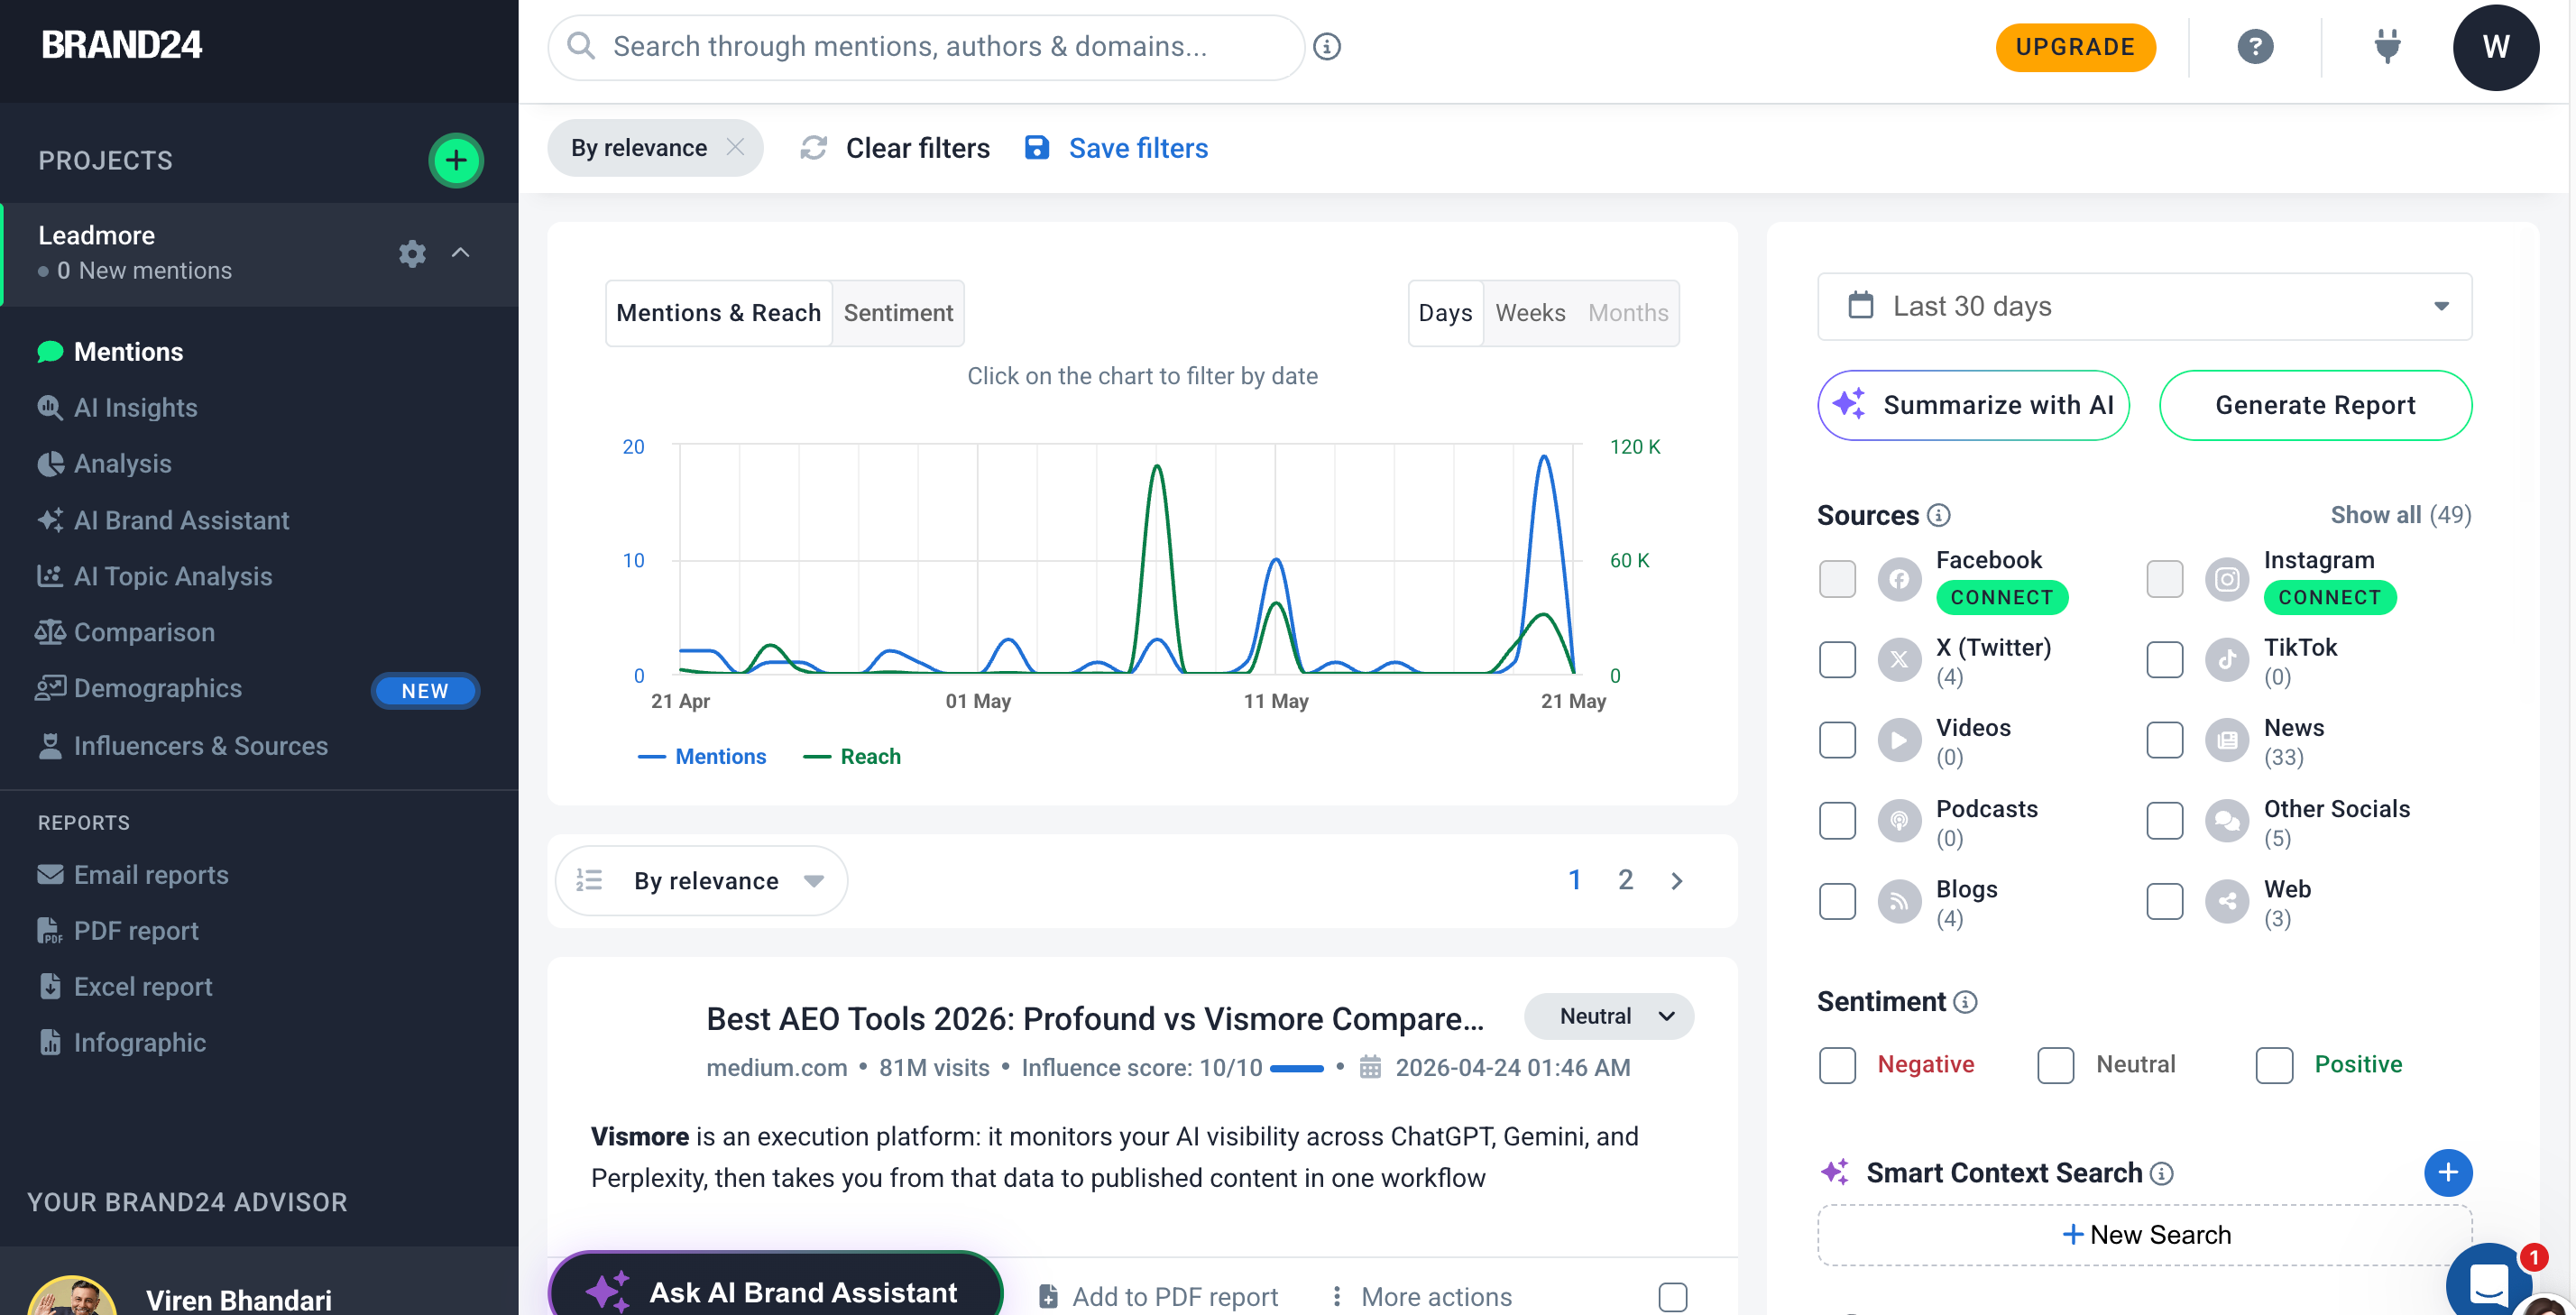Open integrations plug icon
The height and width of the screenshot is (1315, 2576).
point(2387,46)
